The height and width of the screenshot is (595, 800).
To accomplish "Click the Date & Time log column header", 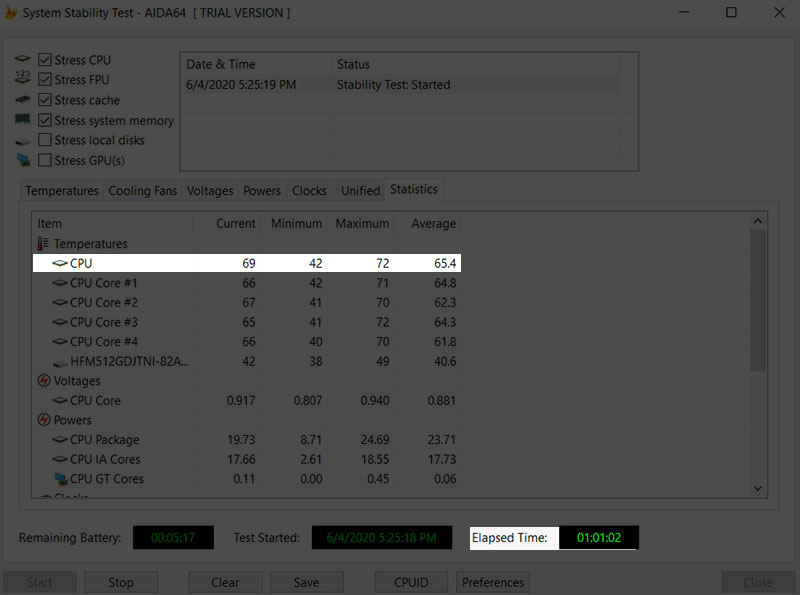I will pyautogui.click(x=257, y=64).
